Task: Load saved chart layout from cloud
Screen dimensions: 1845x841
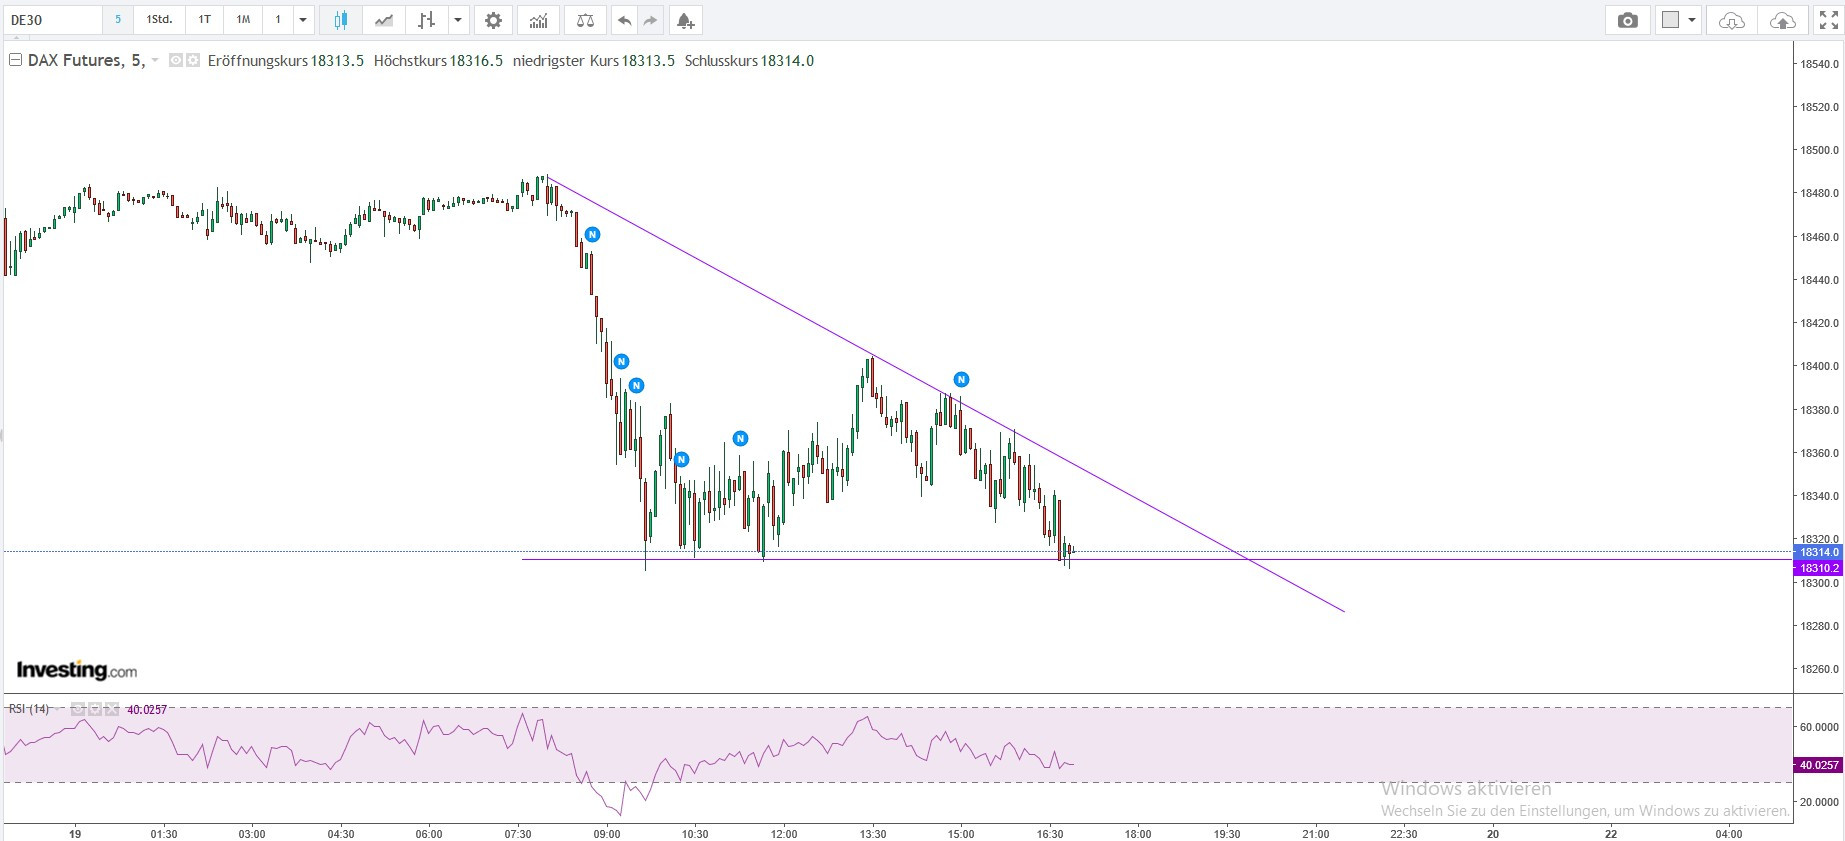Action: pos(1731,20)
